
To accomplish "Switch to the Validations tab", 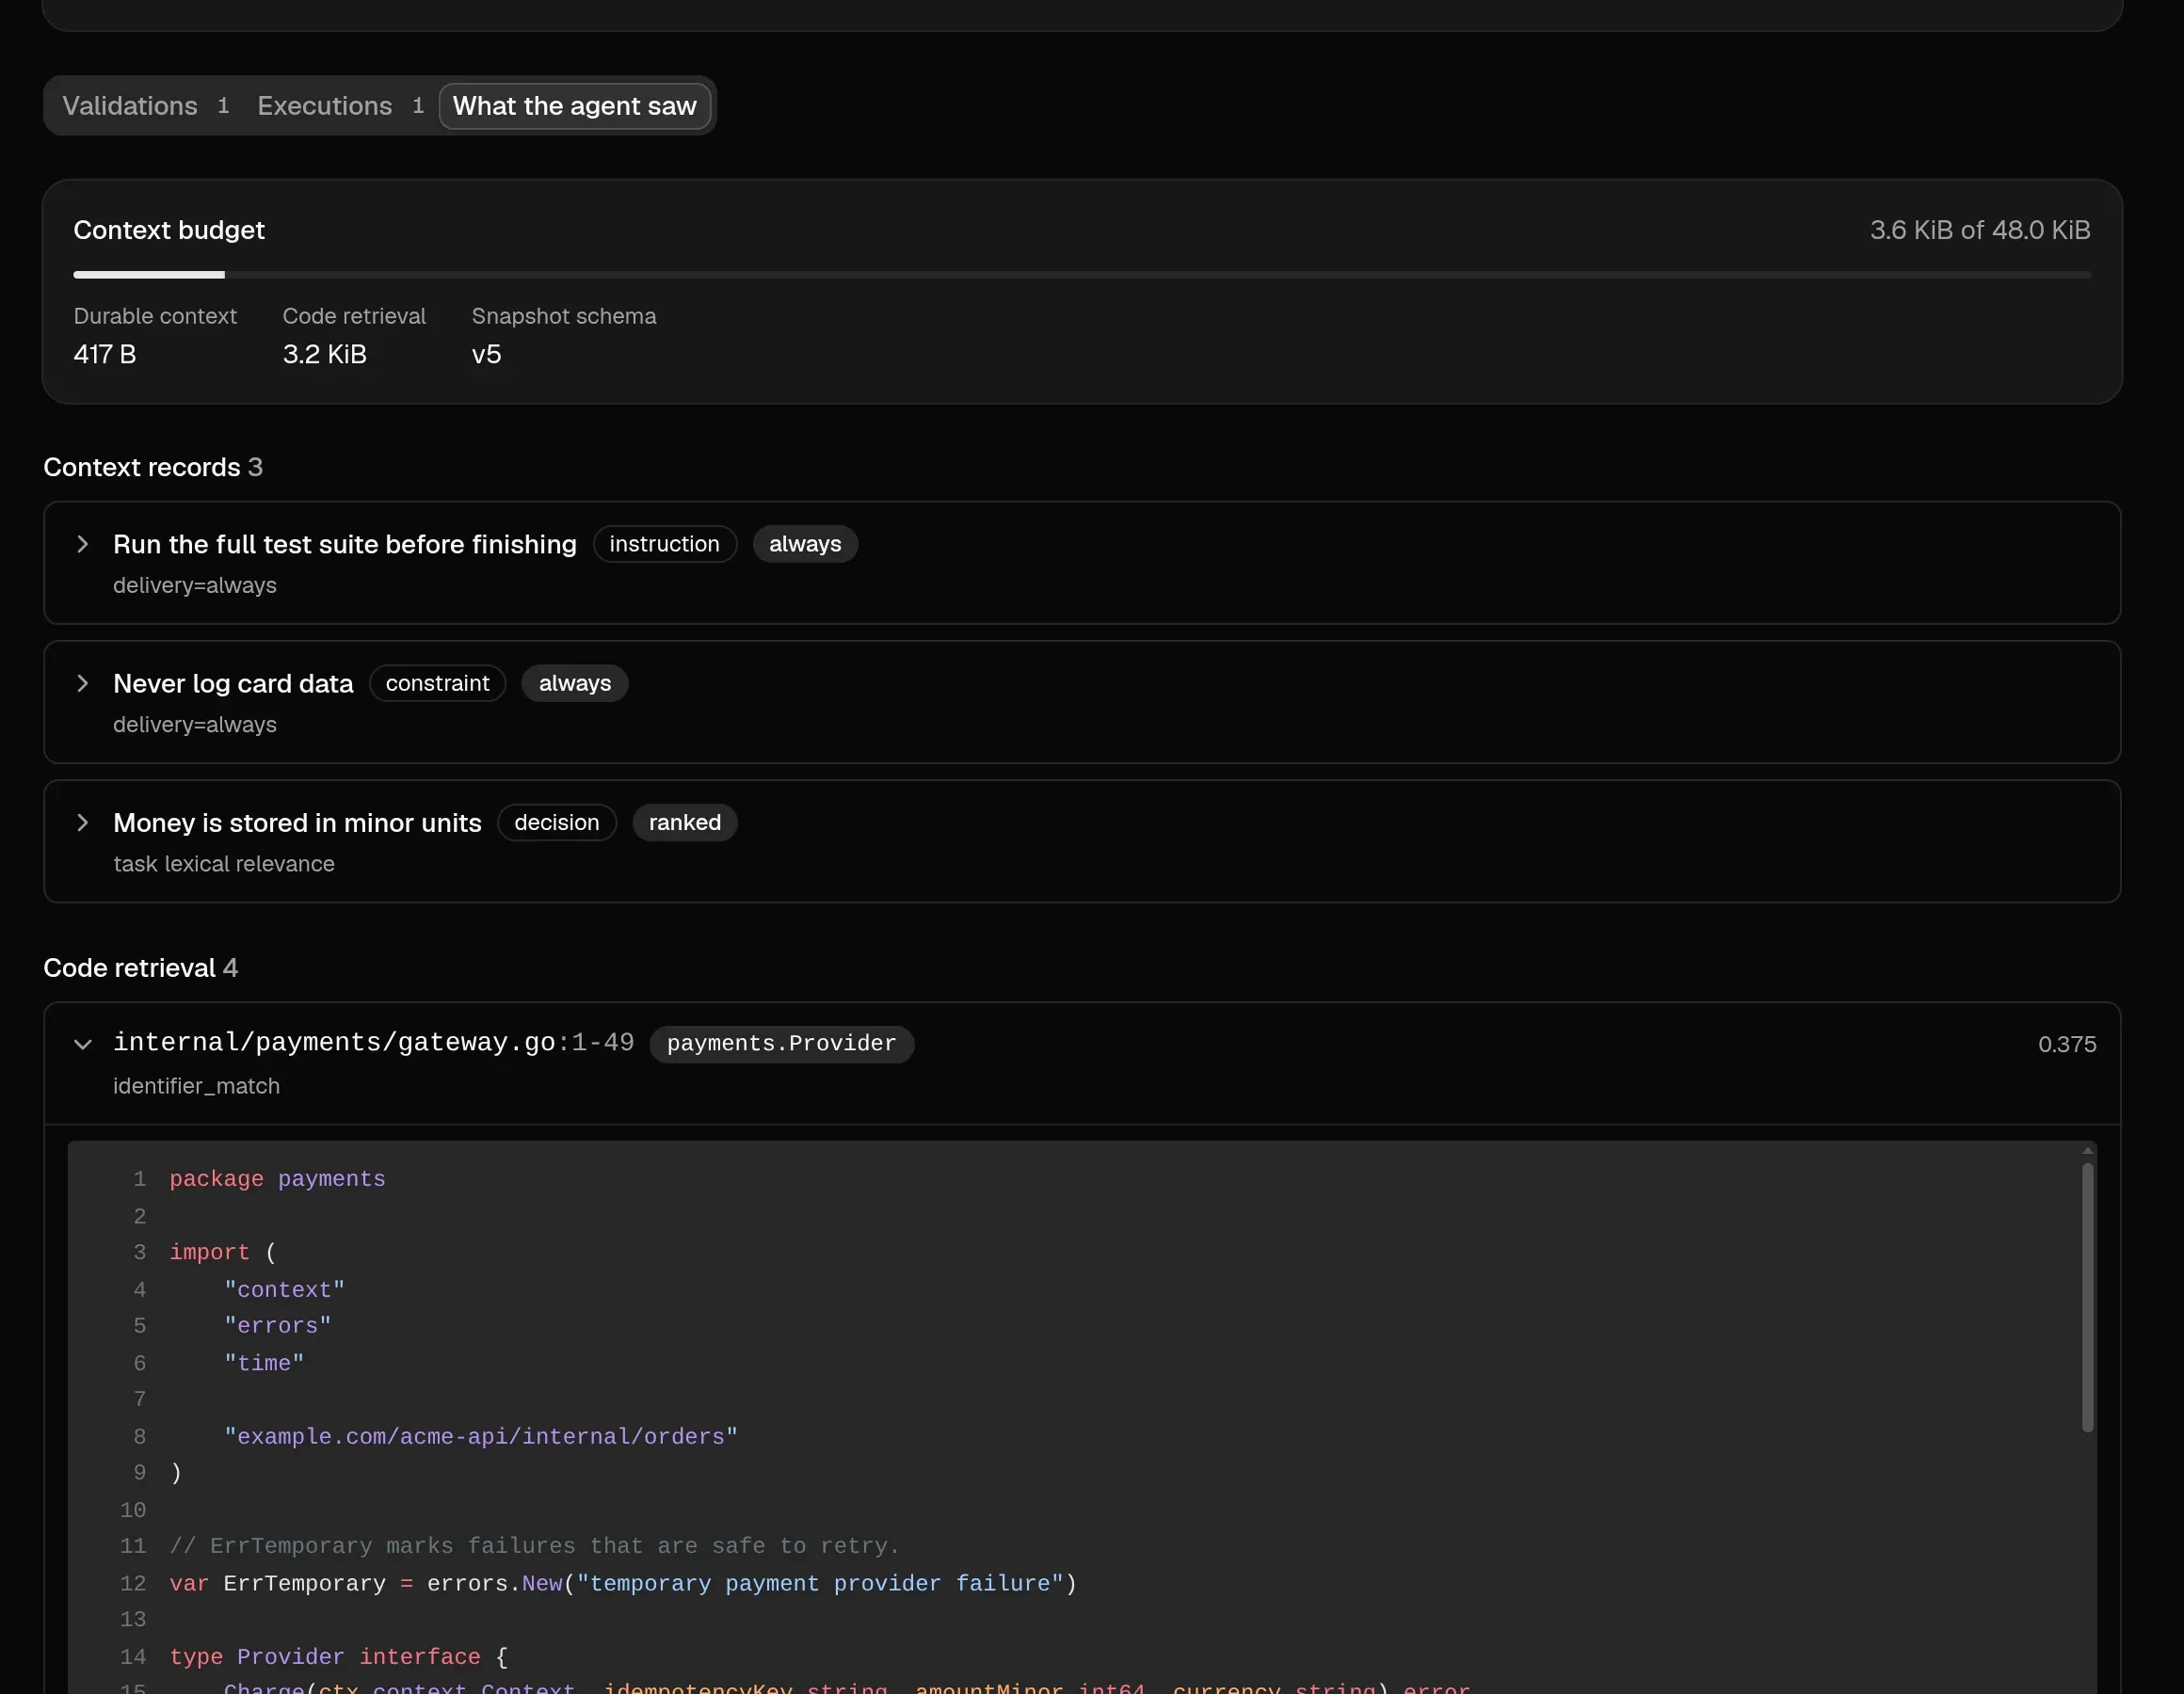I will [x=146, y=106].
